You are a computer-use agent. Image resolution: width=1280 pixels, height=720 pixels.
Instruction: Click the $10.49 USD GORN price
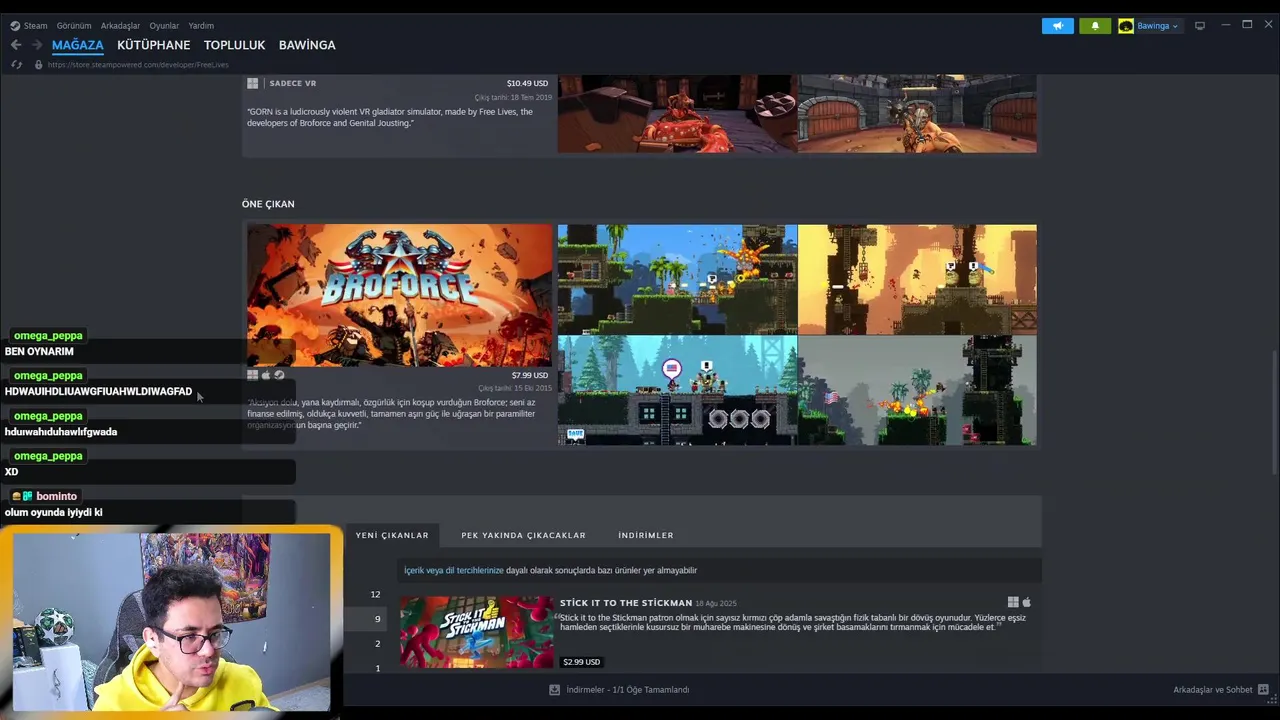click(527, 84)
